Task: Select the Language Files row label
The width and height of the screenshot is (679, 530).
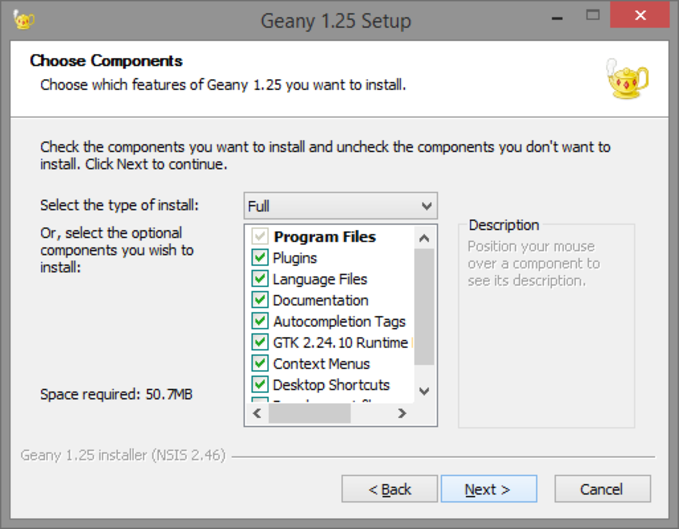Action: click(320, 279)
